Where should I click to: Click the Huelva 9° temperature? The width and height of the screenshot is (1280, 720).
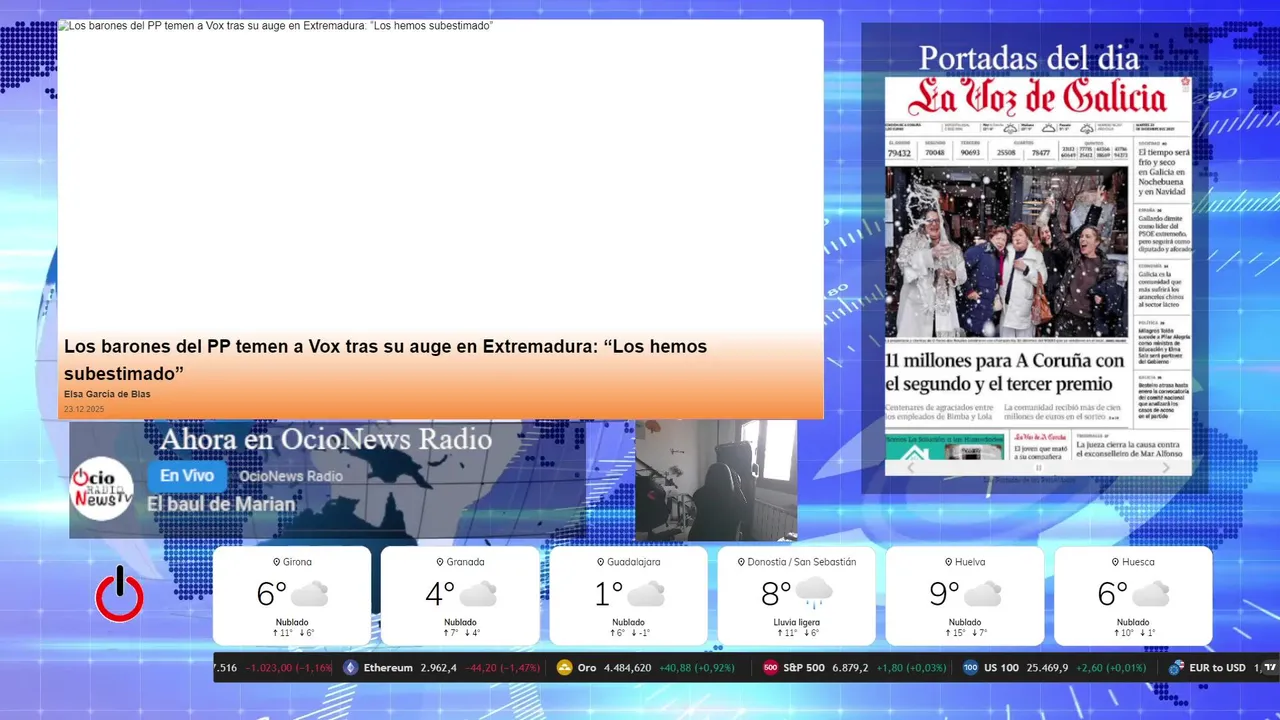coord(945,594)
